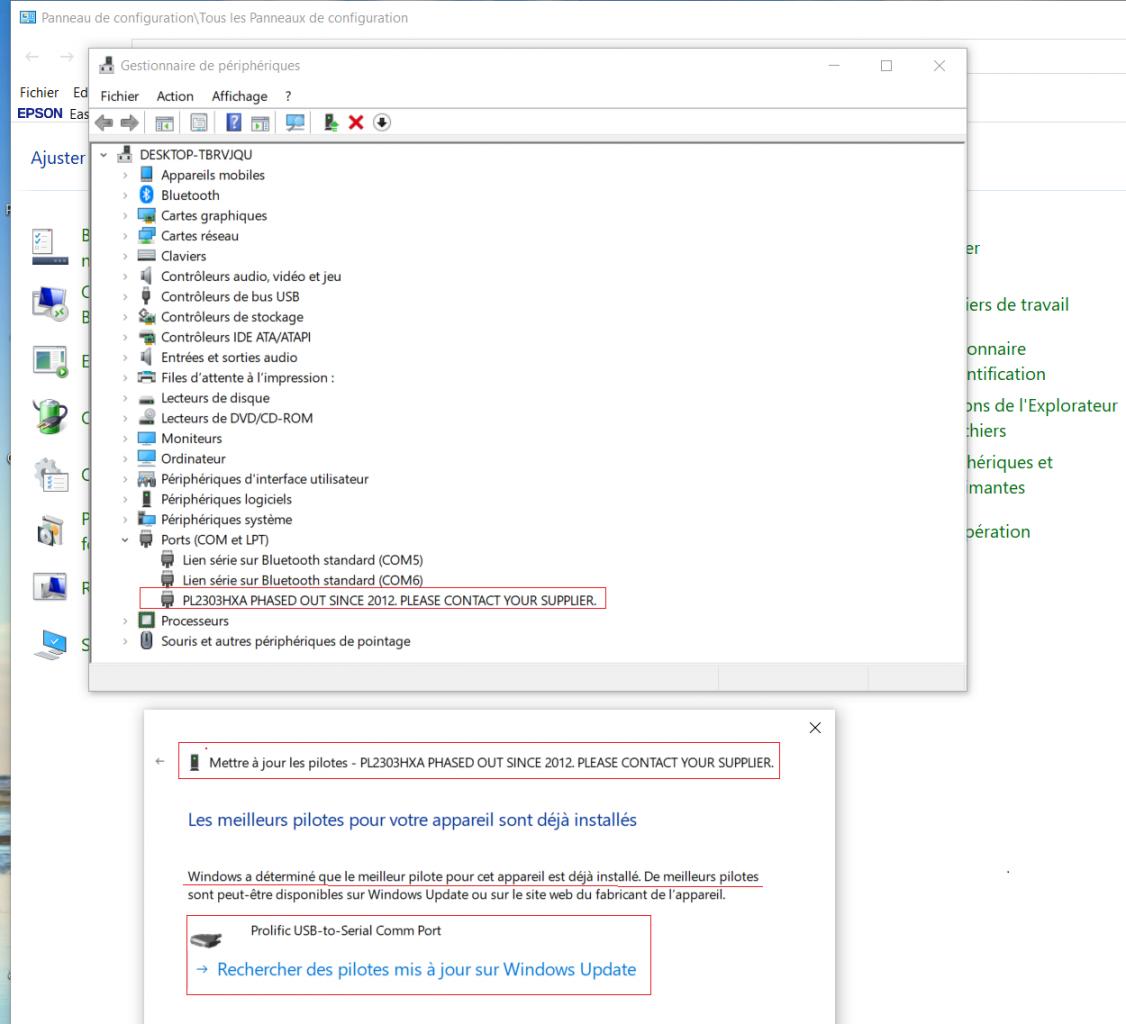
Task: Open Fichier menu in Device Manager
Action: tap(119, 96)
